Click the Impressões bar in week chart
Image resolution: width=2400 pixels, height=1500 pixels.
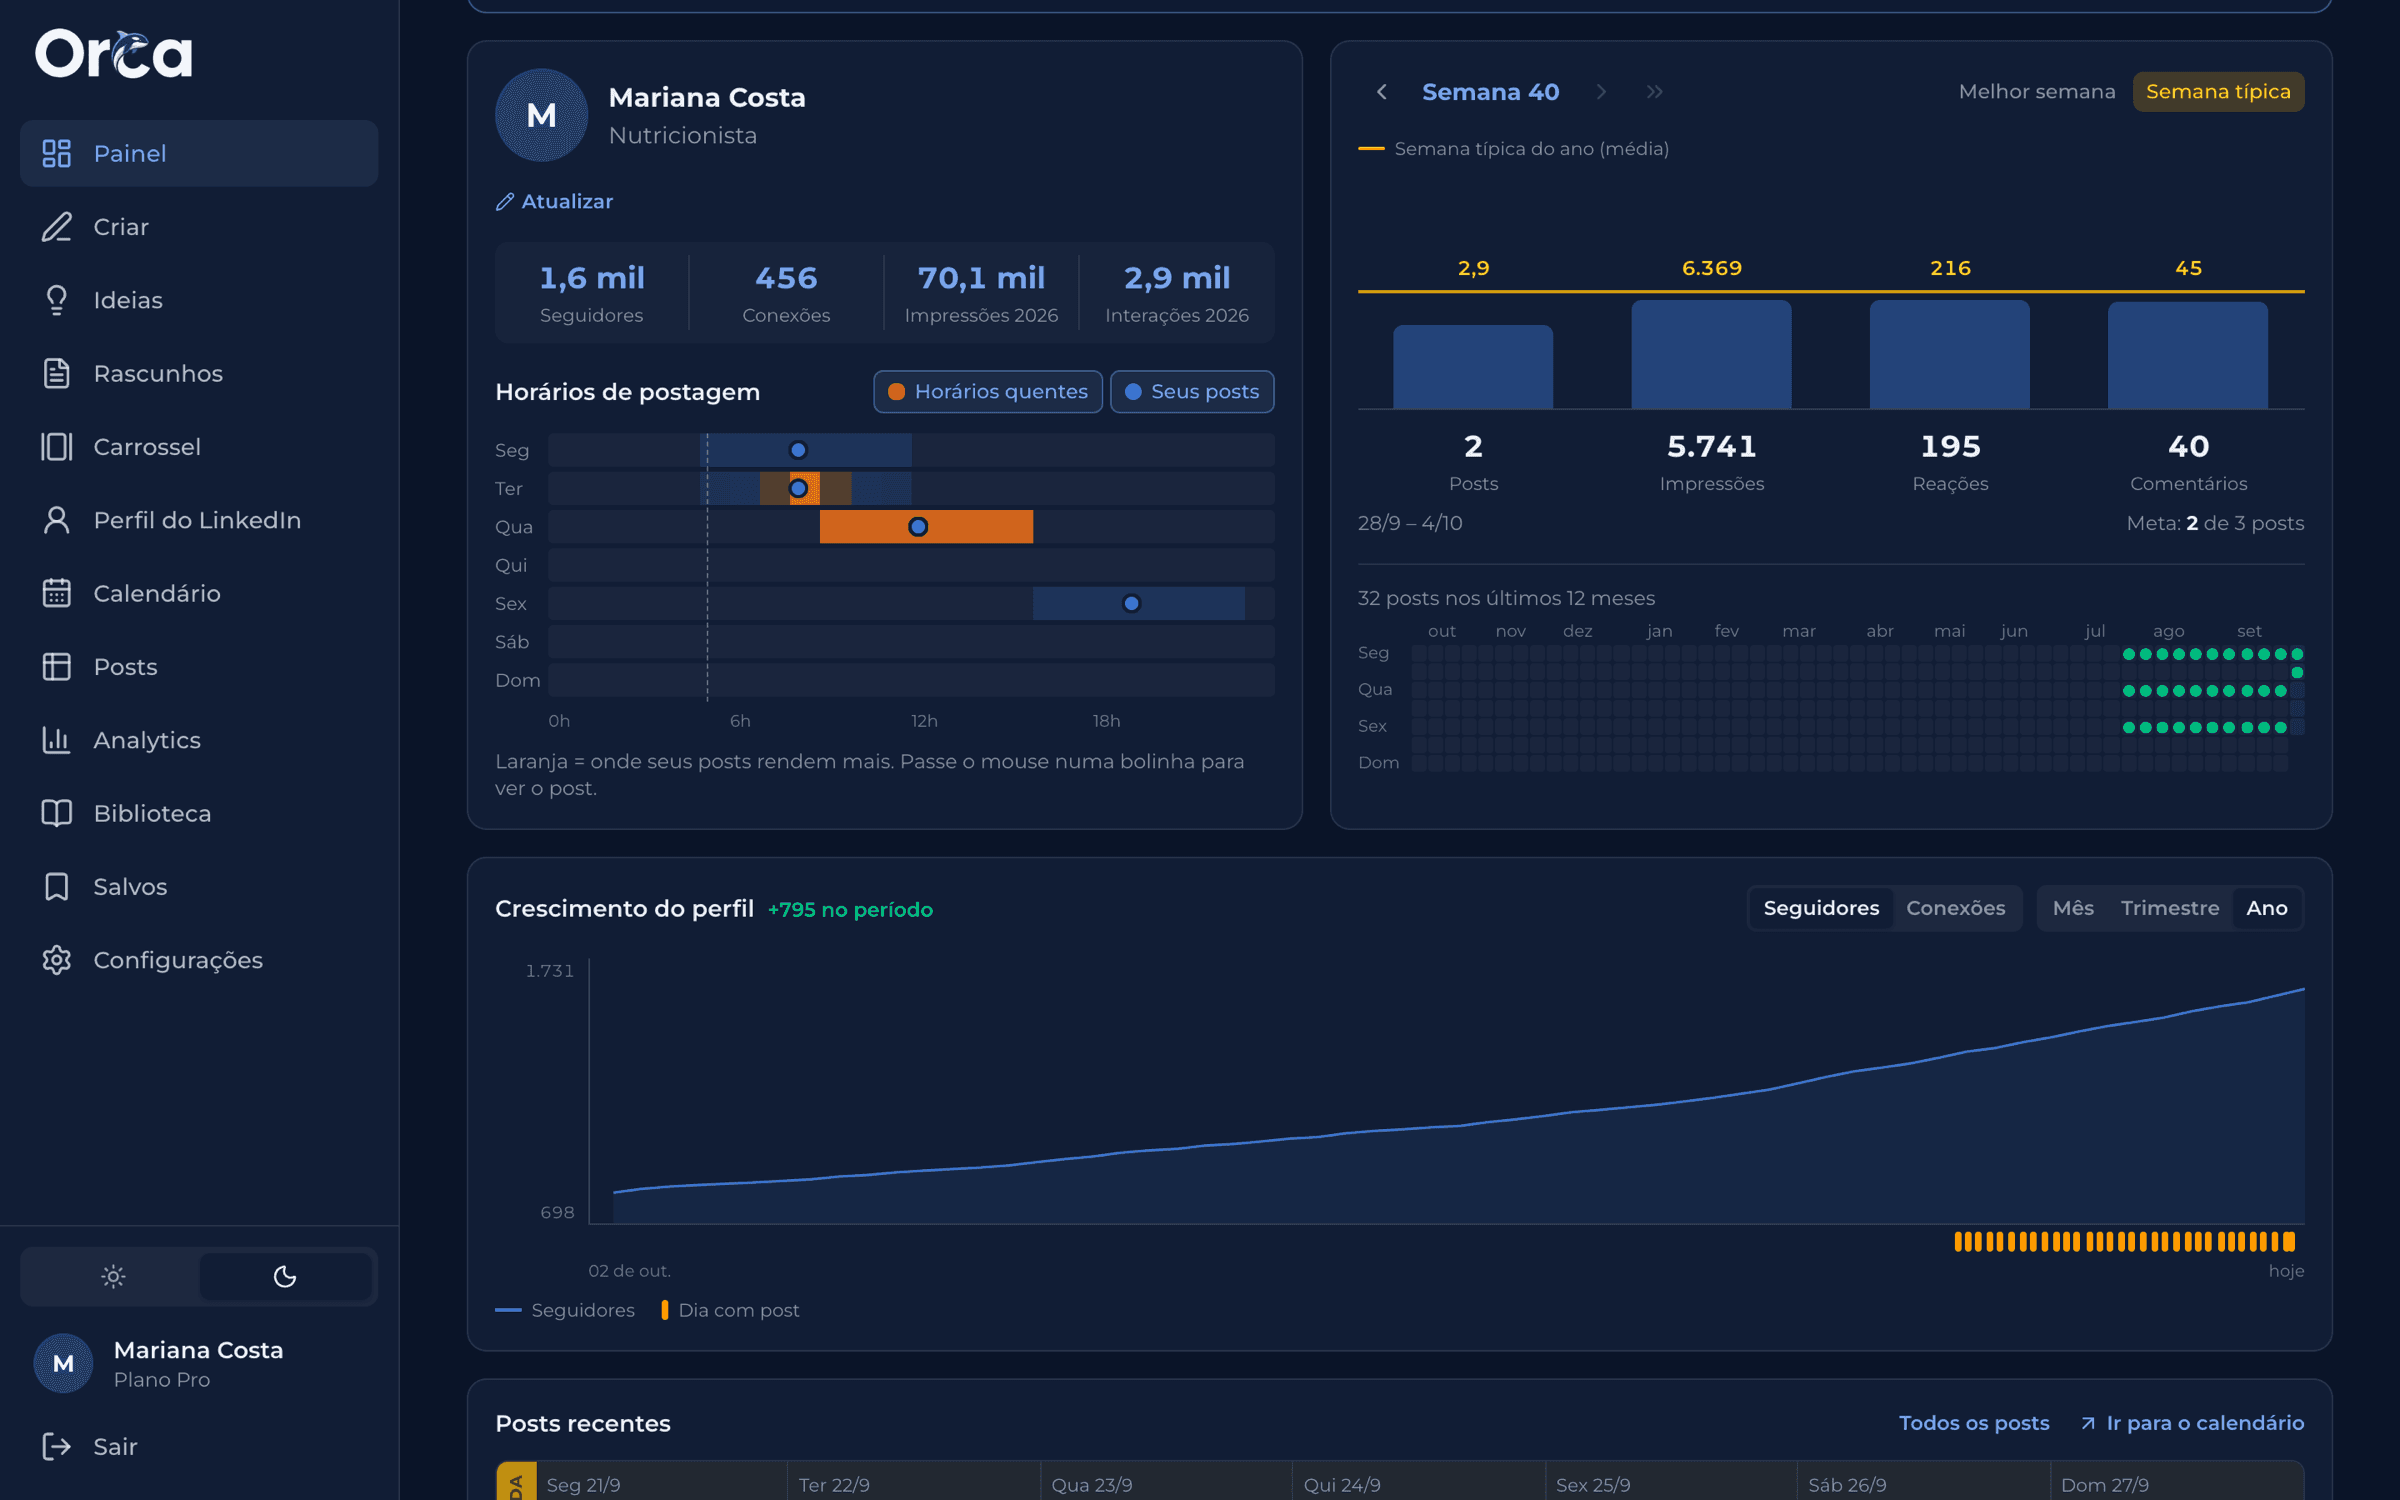tap(1711, 354)
